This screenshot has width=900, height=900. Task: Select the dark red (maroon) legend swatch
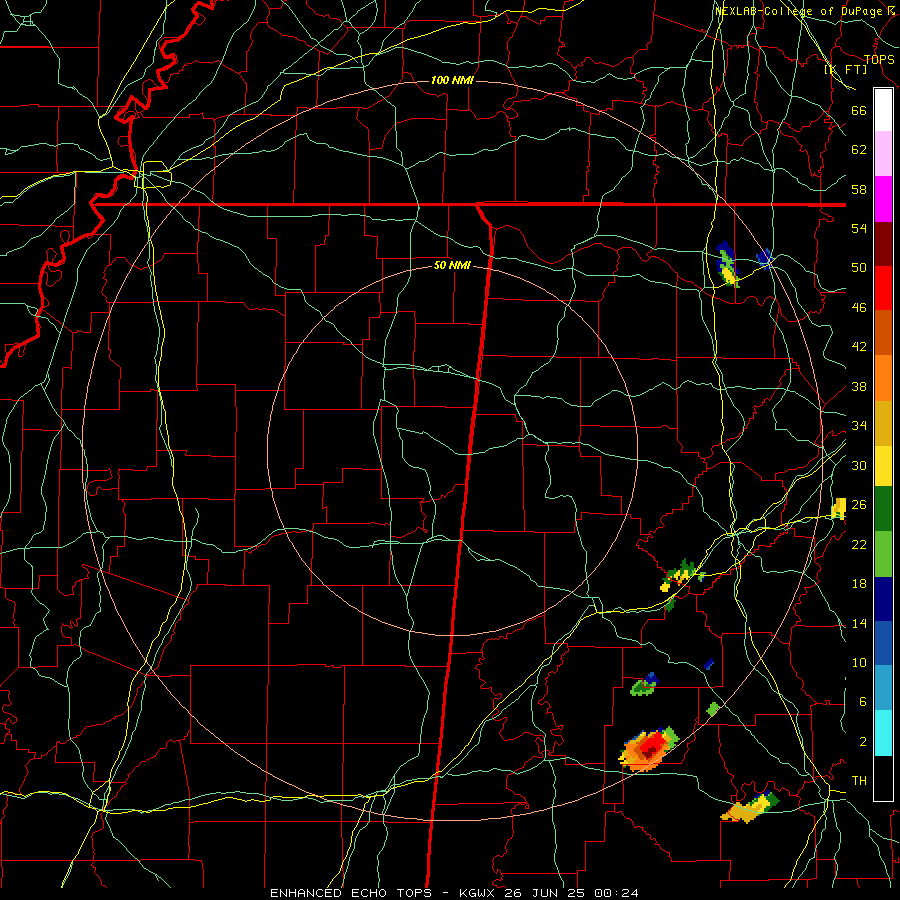coord(883,244)
